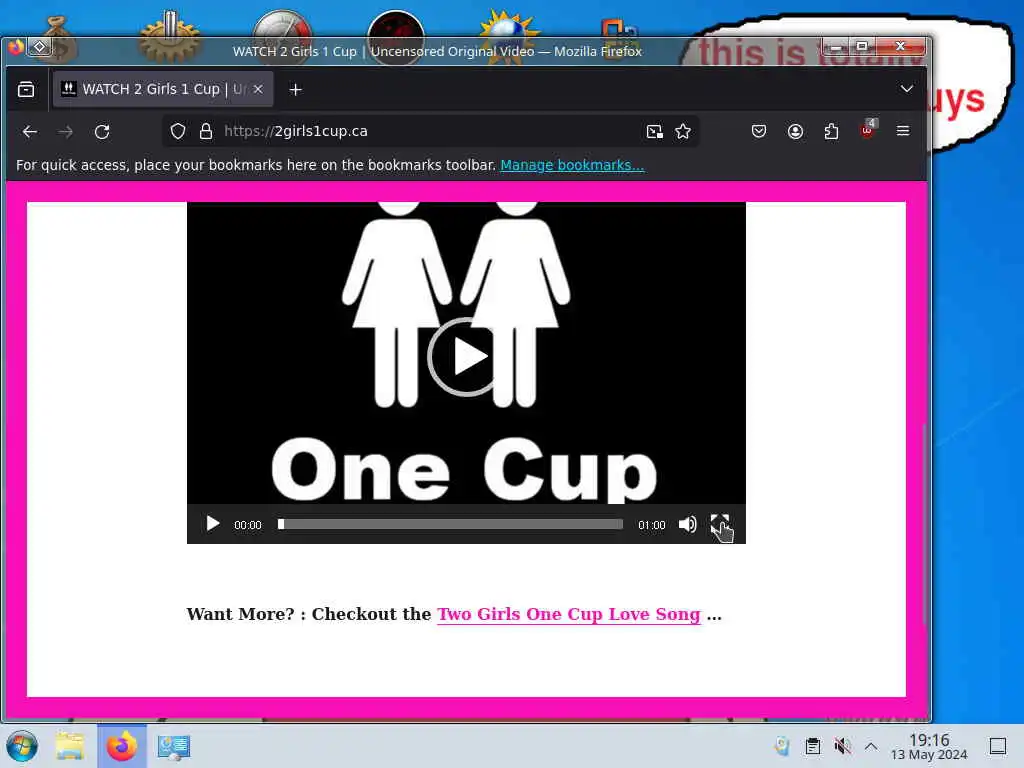Show site security padlock info
The width and height of the screenshot is (1024, 768).
point(206,131)
